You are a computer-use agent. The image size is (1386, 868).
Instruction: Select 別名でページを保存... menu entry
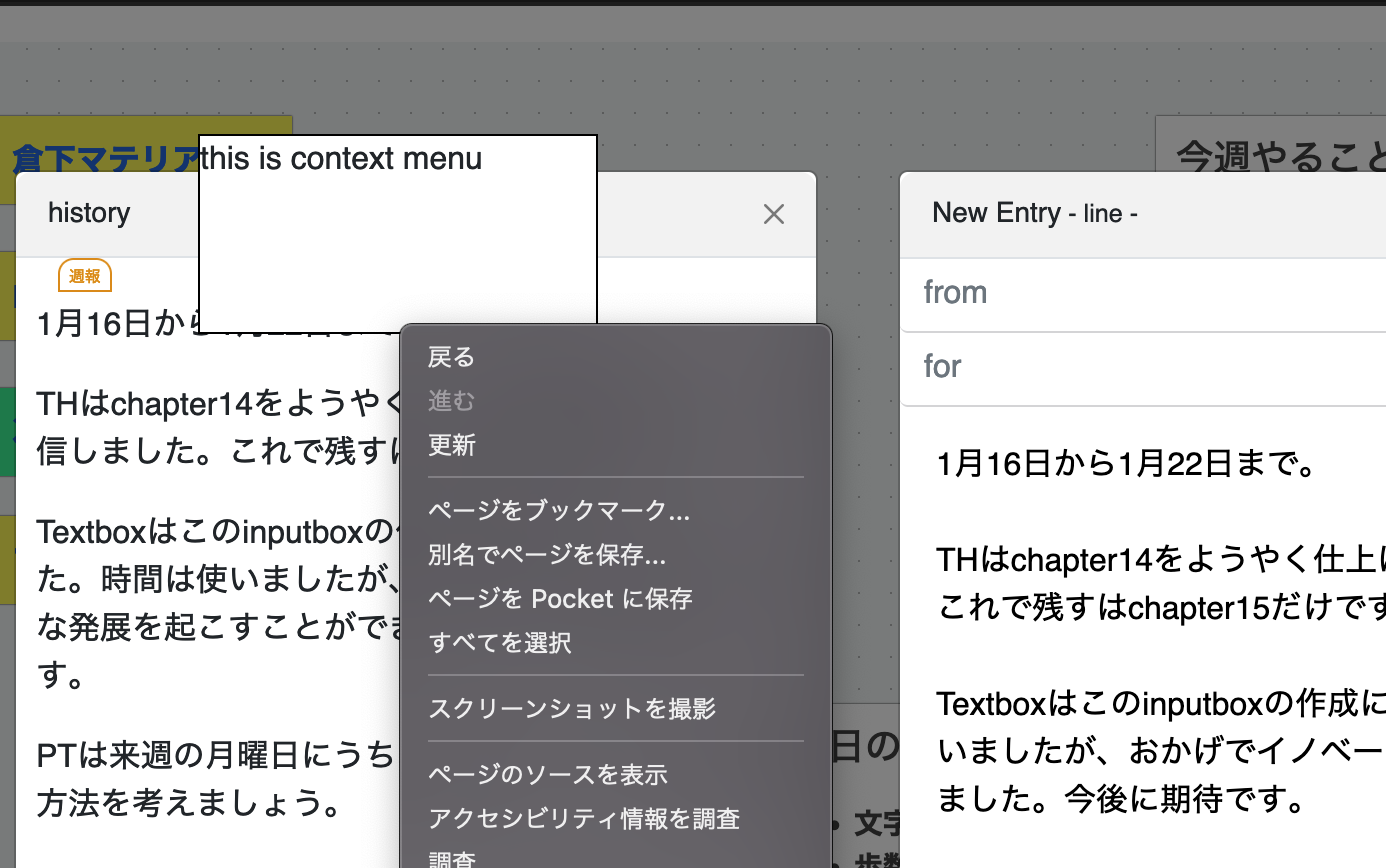point(616,555)
